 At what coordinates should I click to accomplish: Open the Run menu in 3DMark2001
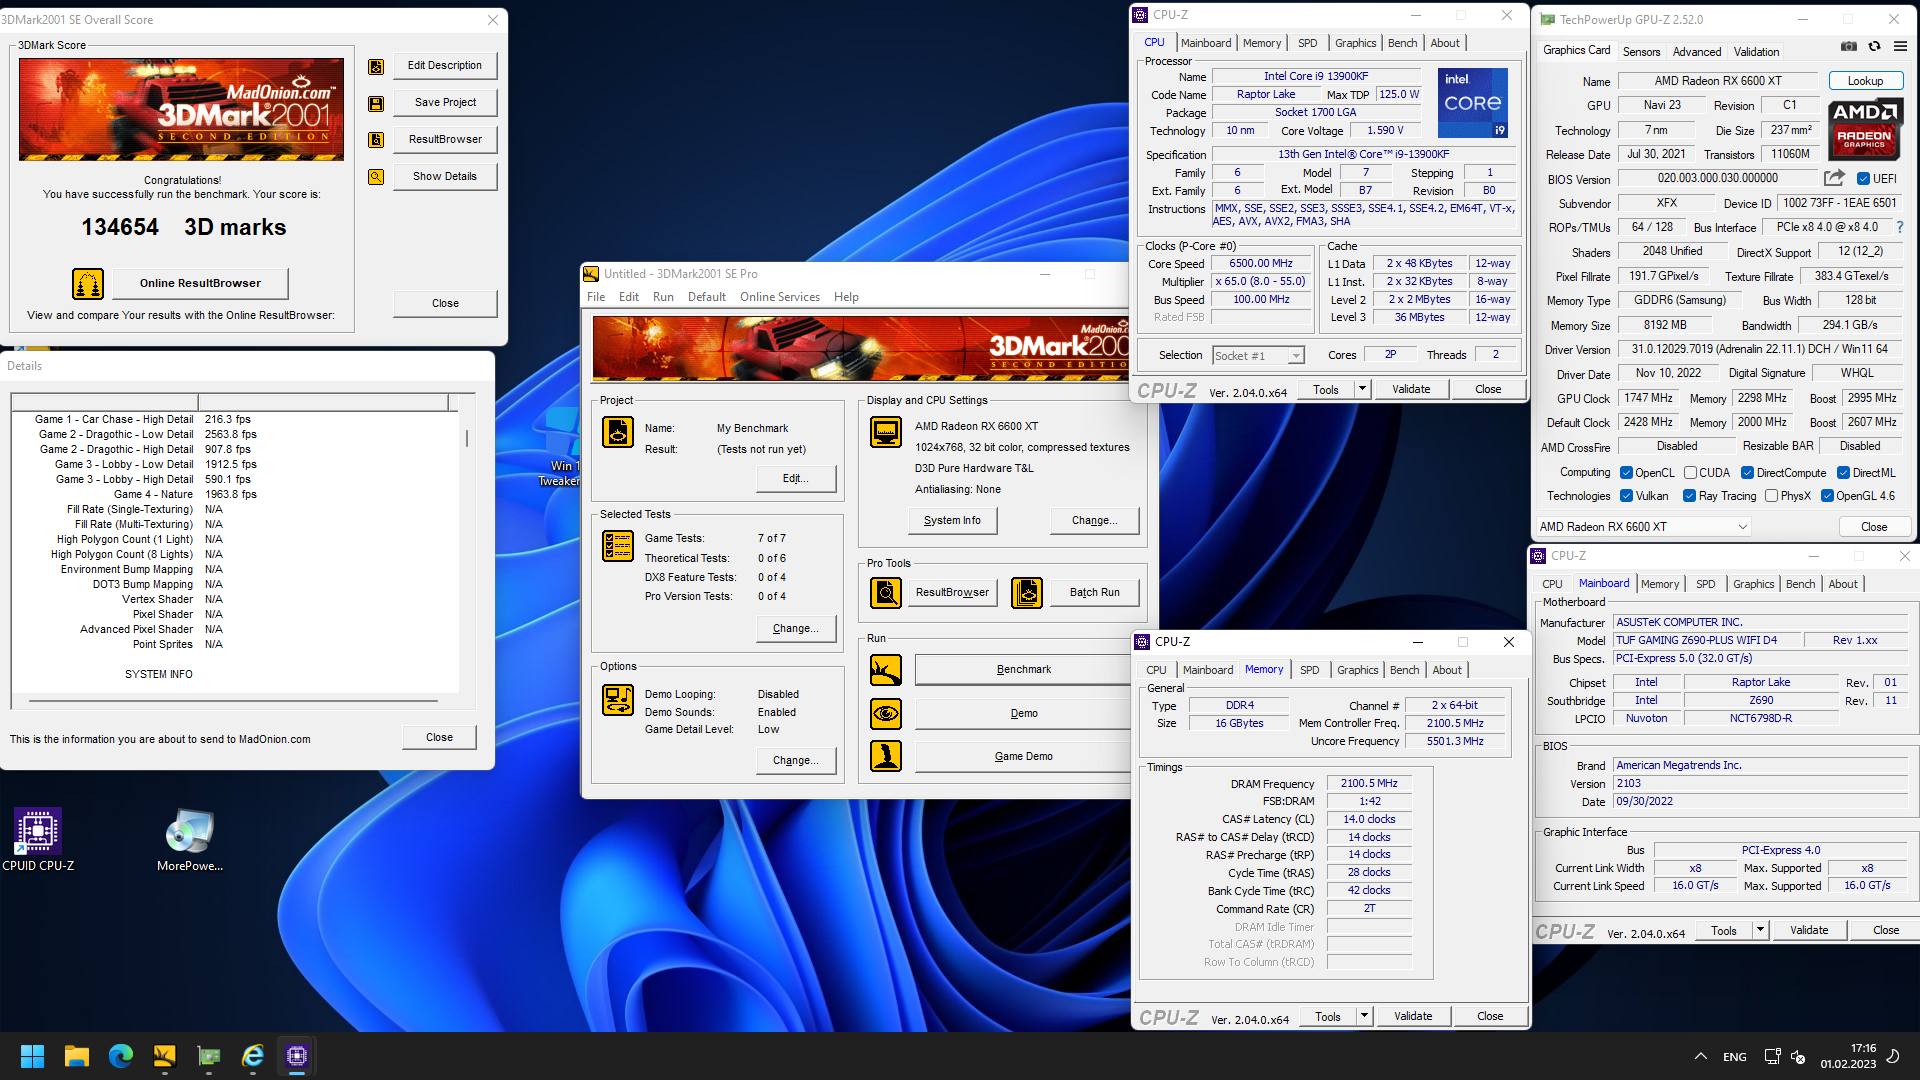tap(663, 297)
